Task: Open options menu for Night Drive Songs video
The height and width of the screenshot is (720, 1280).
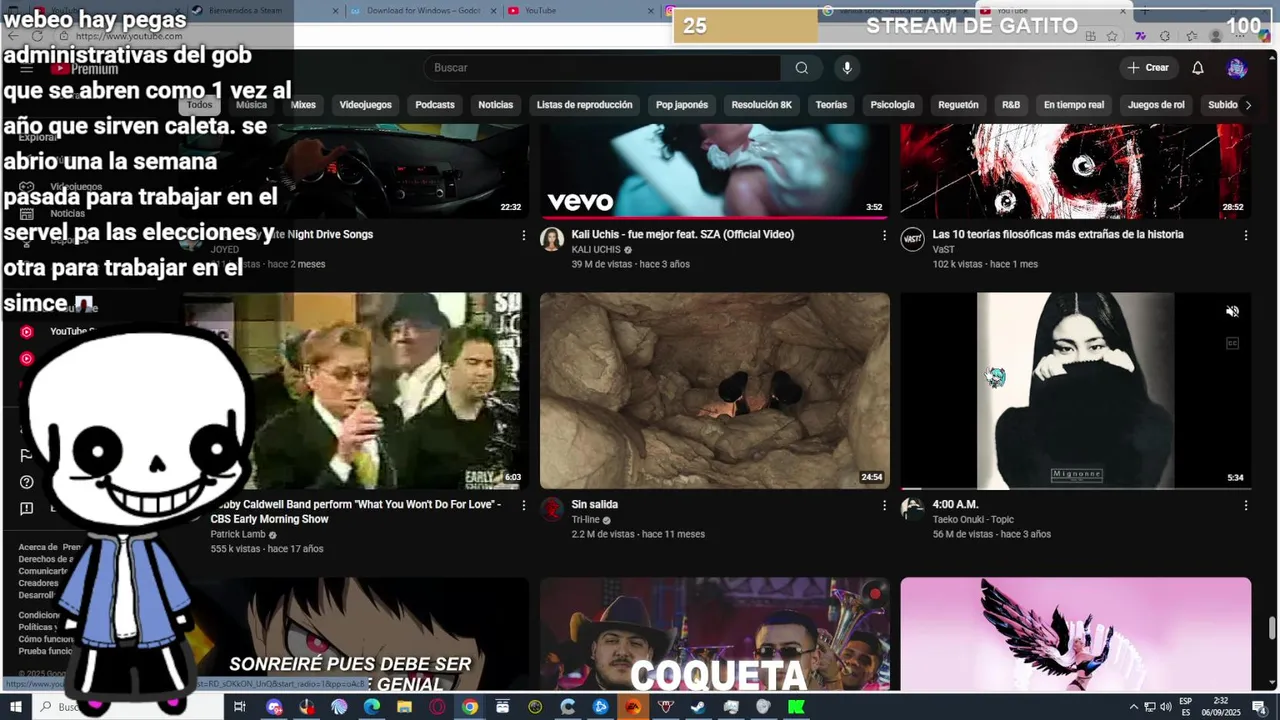Action: [523, 235]
